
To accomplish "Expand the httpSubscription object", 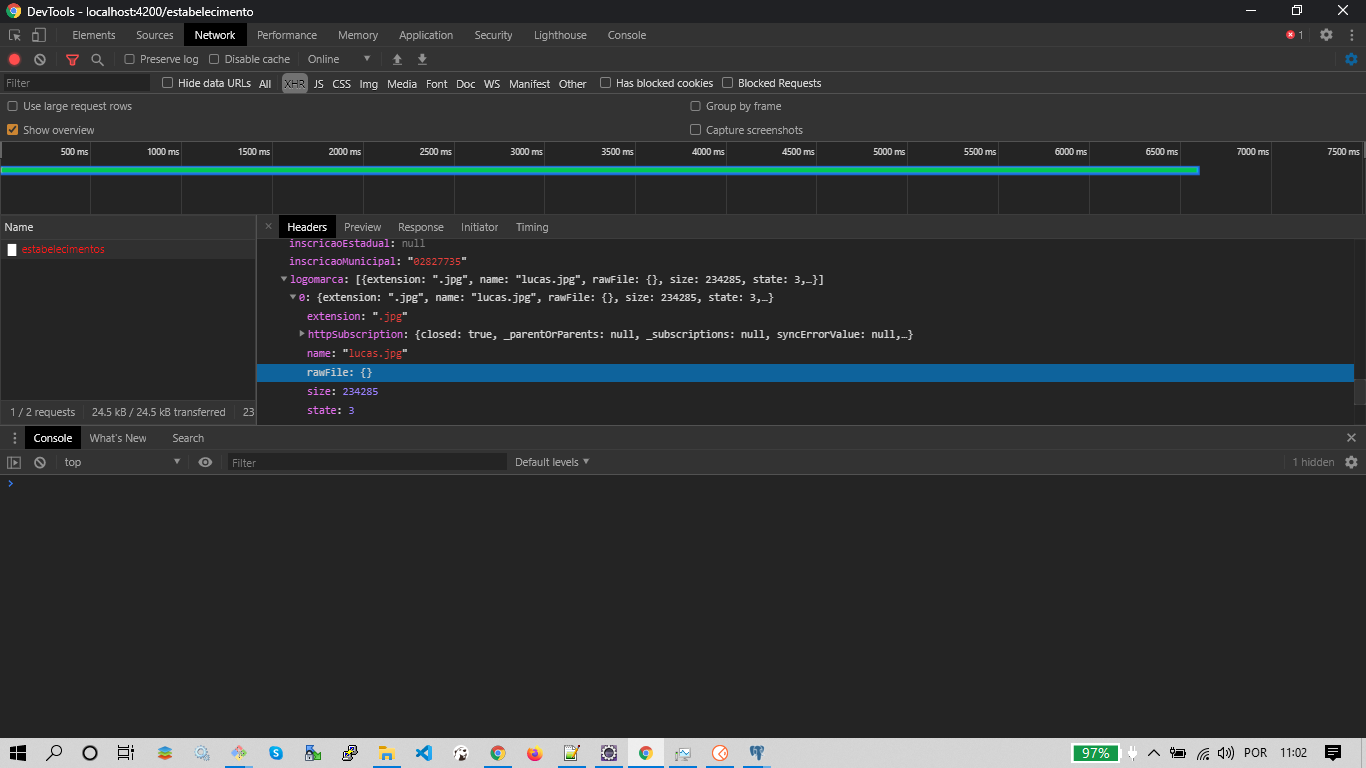I will click(302, 334).
